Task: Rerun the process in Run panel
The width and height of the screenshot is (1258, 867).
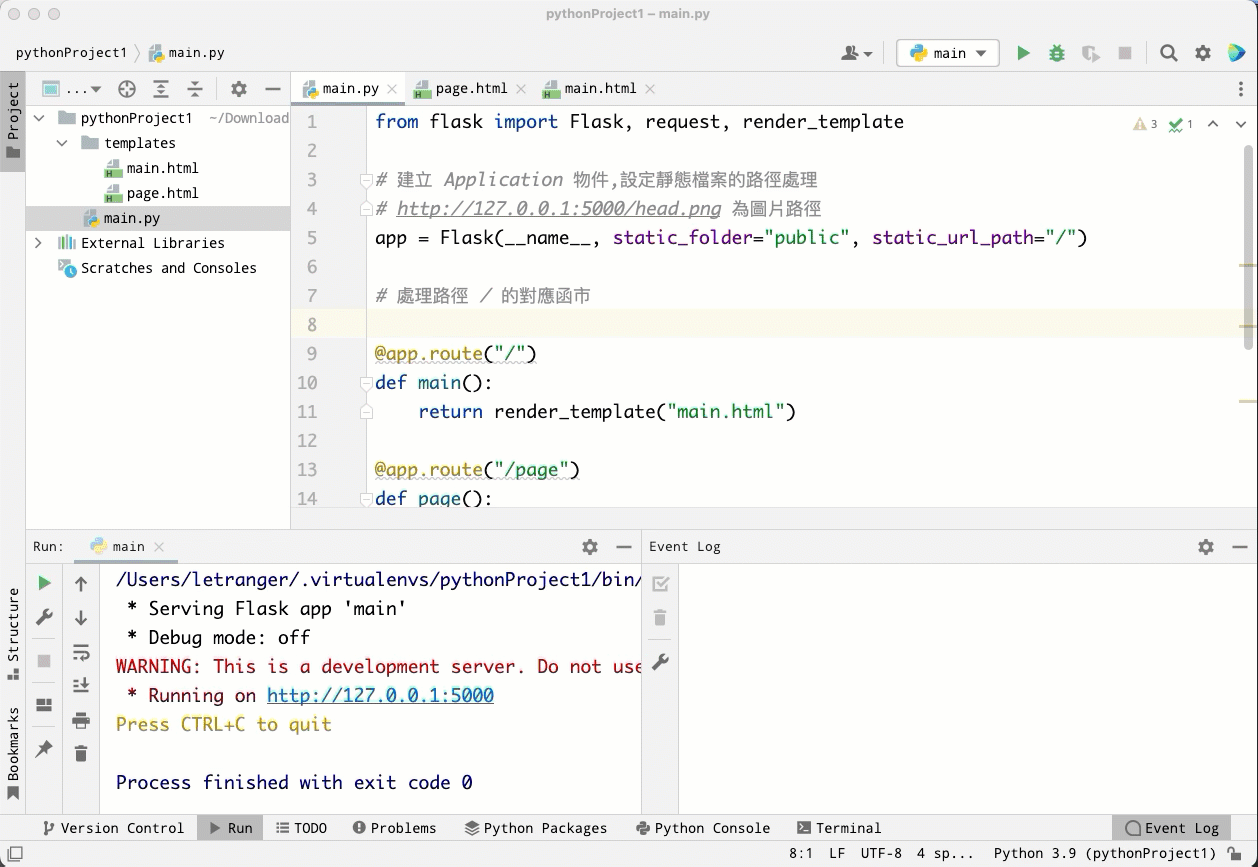Action: pyautogui.click(x=44, y=583)
